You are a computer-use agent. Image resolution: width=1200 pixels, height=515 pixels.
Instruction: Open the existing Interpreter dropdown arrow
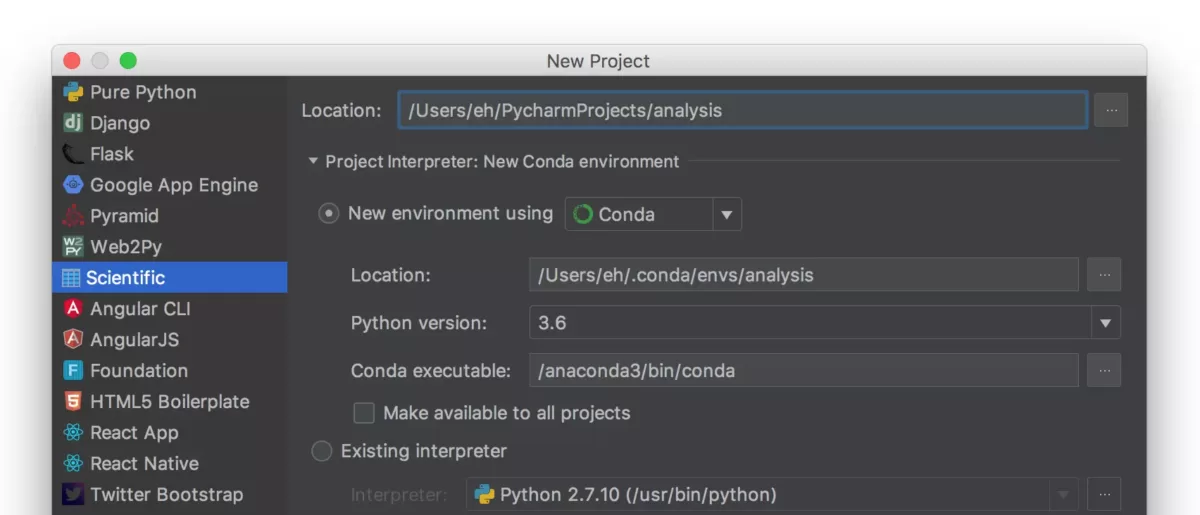[1063, 495]
